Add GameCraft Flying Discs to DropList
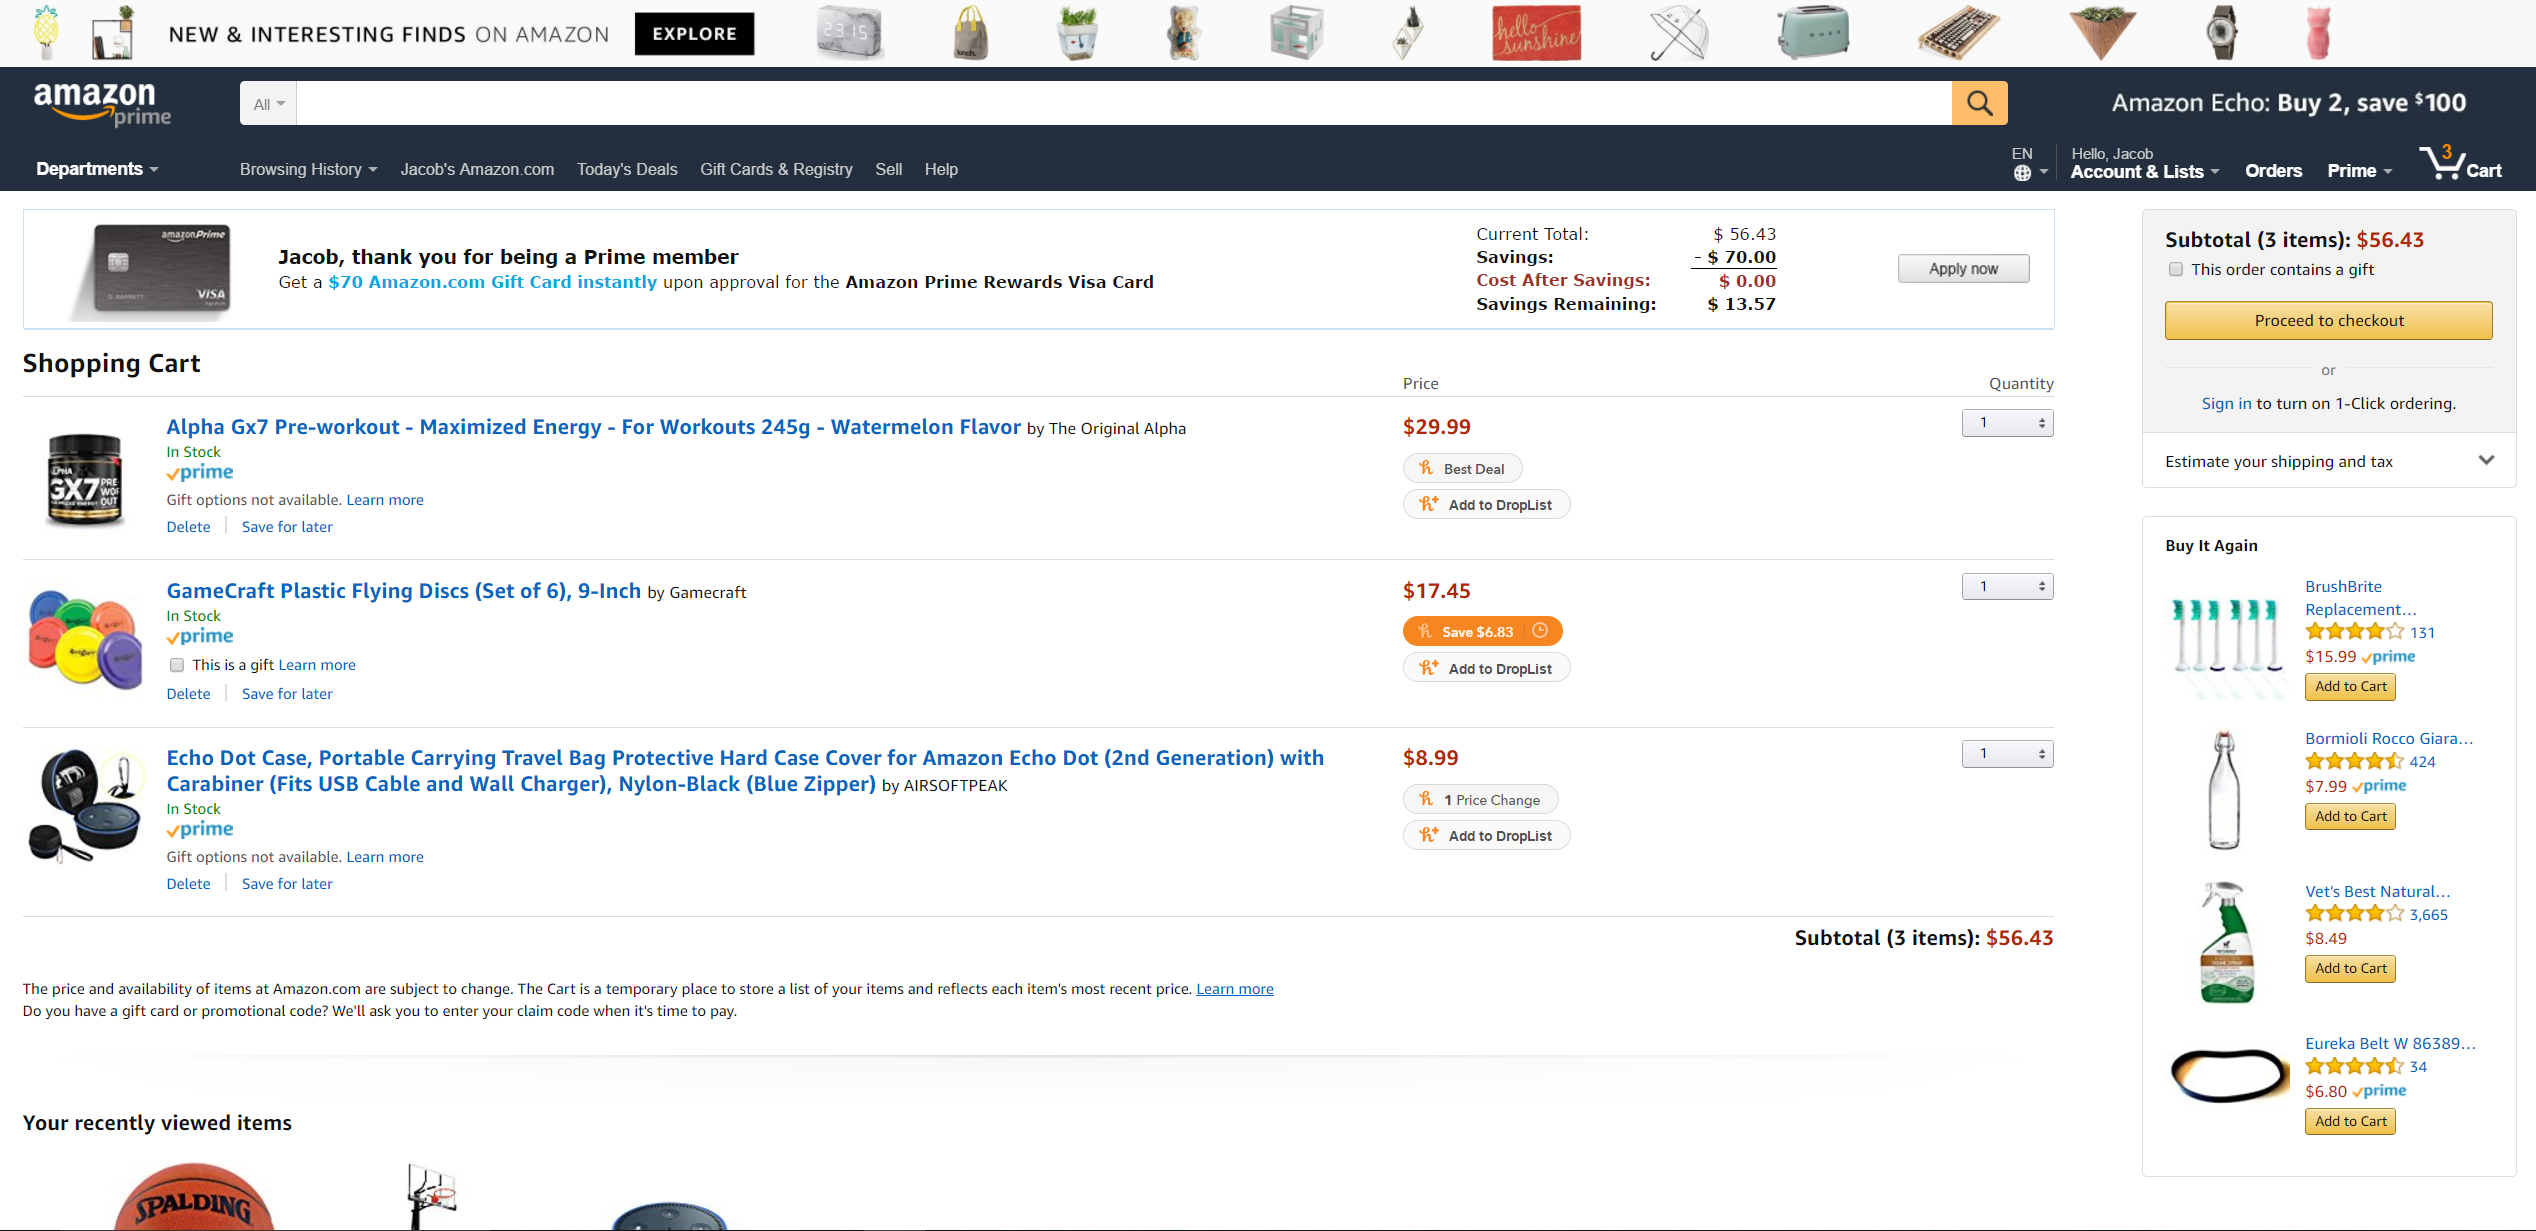 click(x=1486, y=668)
